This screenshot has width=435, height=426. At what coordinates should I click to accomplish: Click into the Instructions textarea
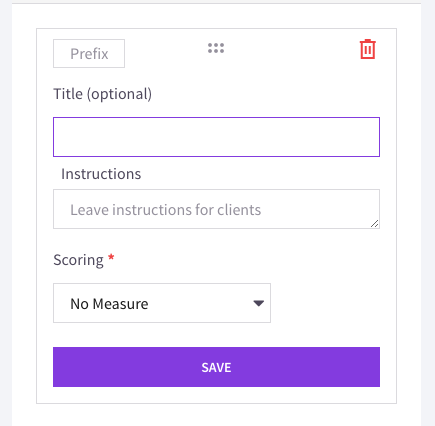[216, 209]
